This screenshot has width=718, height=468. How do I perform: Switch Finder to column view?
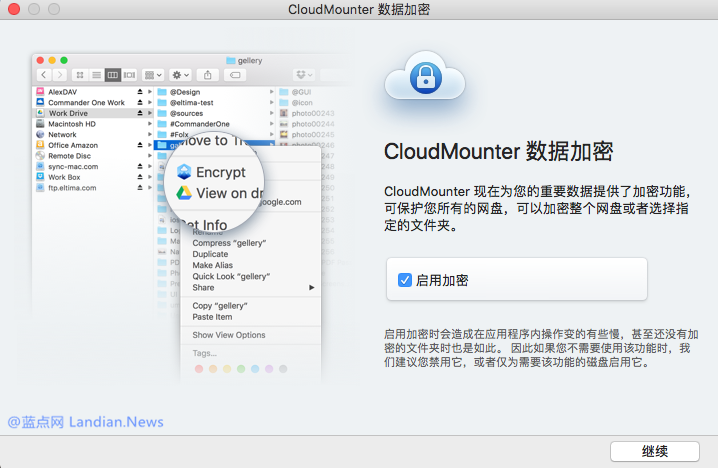coord(113,75)
